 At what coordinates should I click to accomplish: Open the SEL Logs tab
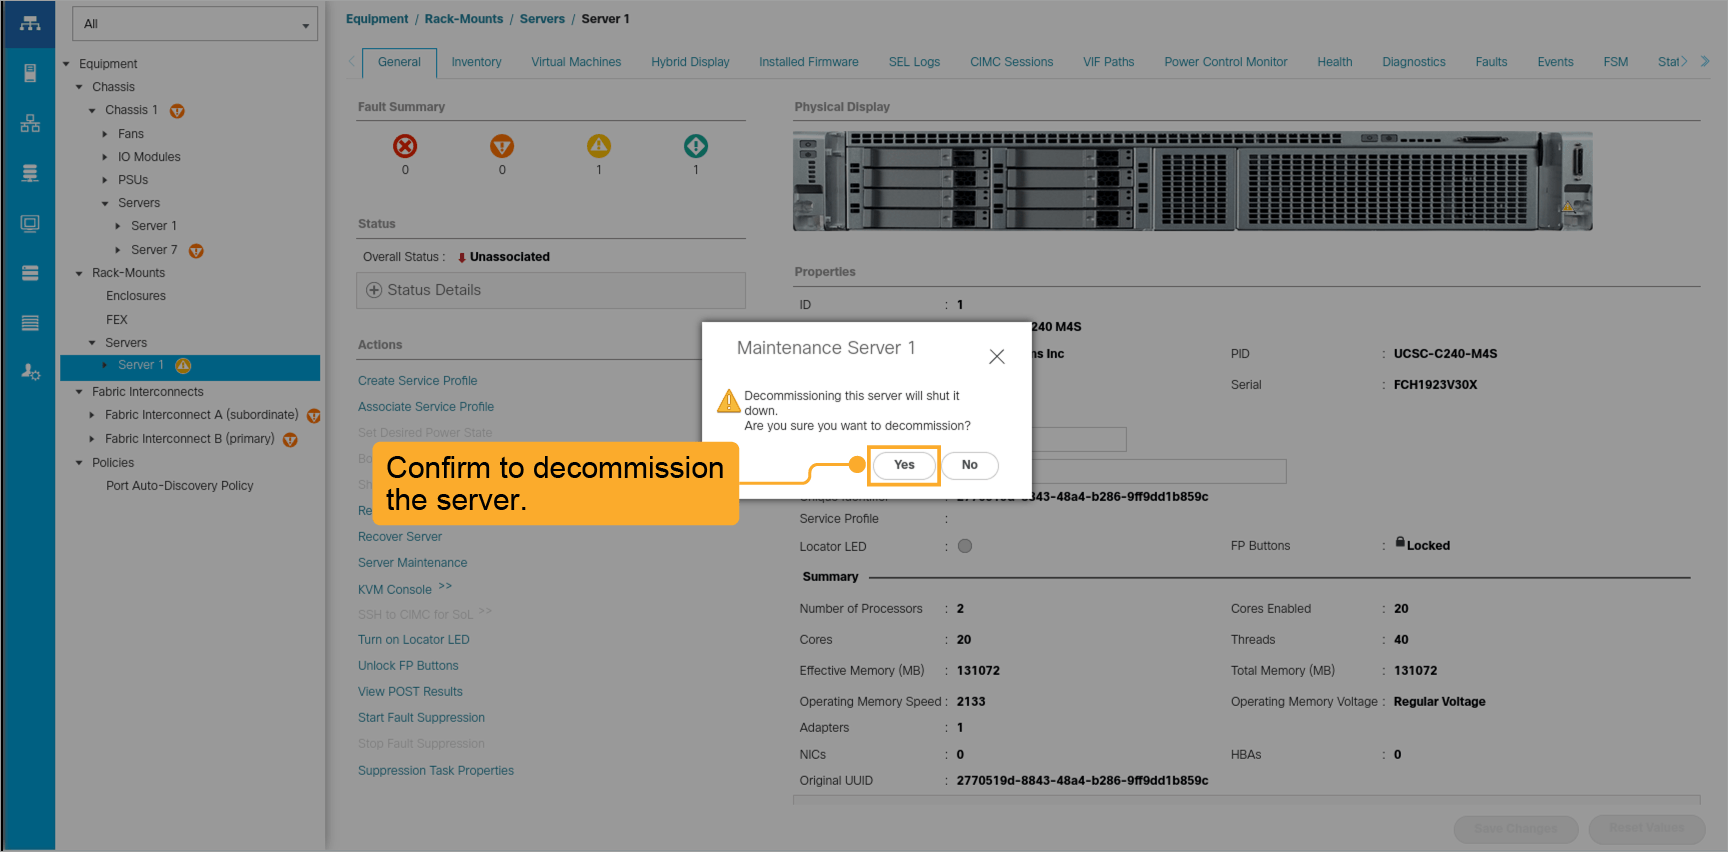(914, 62)
